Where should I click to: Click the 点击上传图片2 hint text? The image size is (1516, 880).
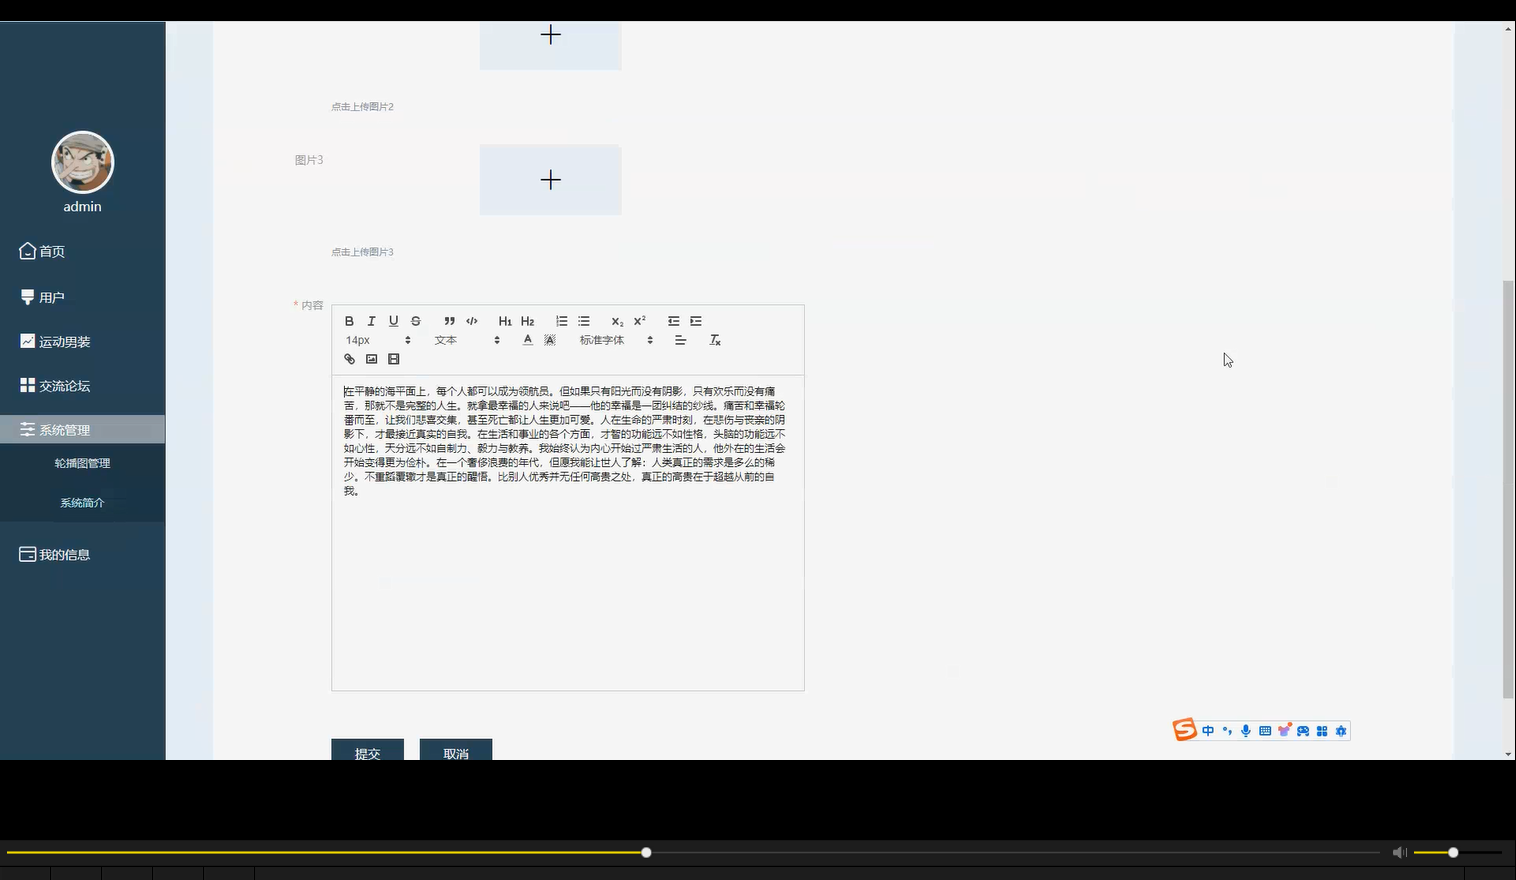362,107
